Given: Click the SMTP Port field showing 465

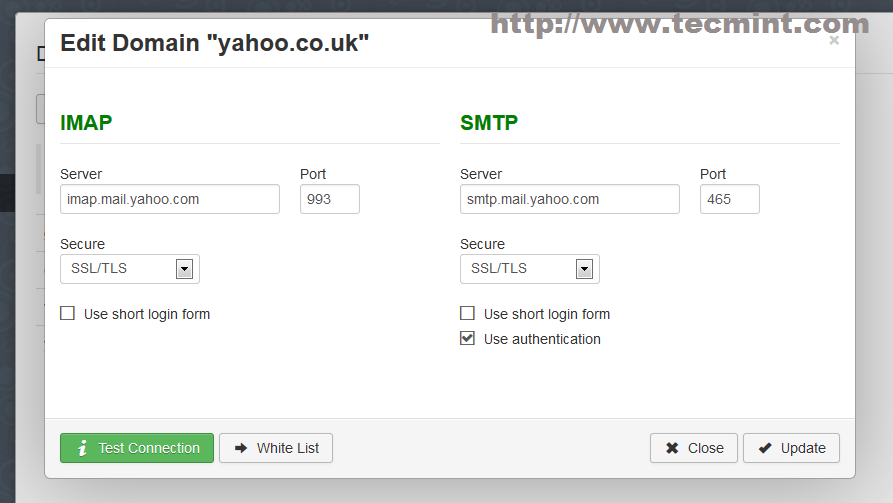Looking at the screenshot, I should coord(729,199).
